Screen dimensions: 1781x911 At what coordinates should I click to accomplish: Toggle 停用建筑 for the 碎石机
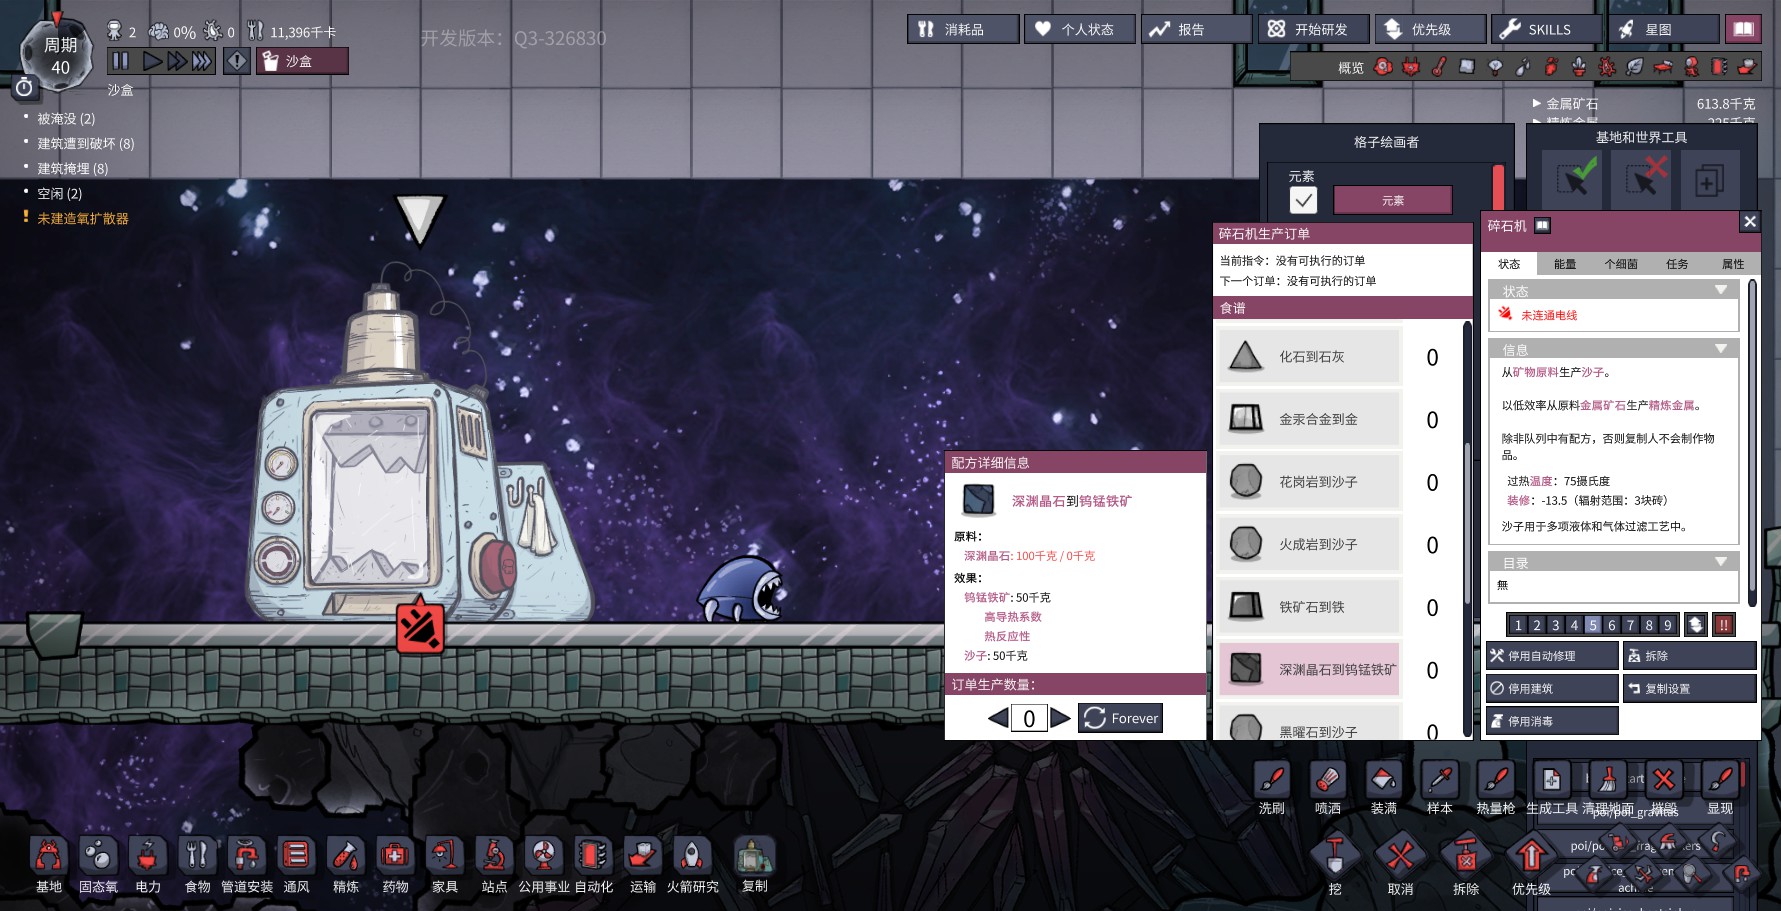[1552, 688]
